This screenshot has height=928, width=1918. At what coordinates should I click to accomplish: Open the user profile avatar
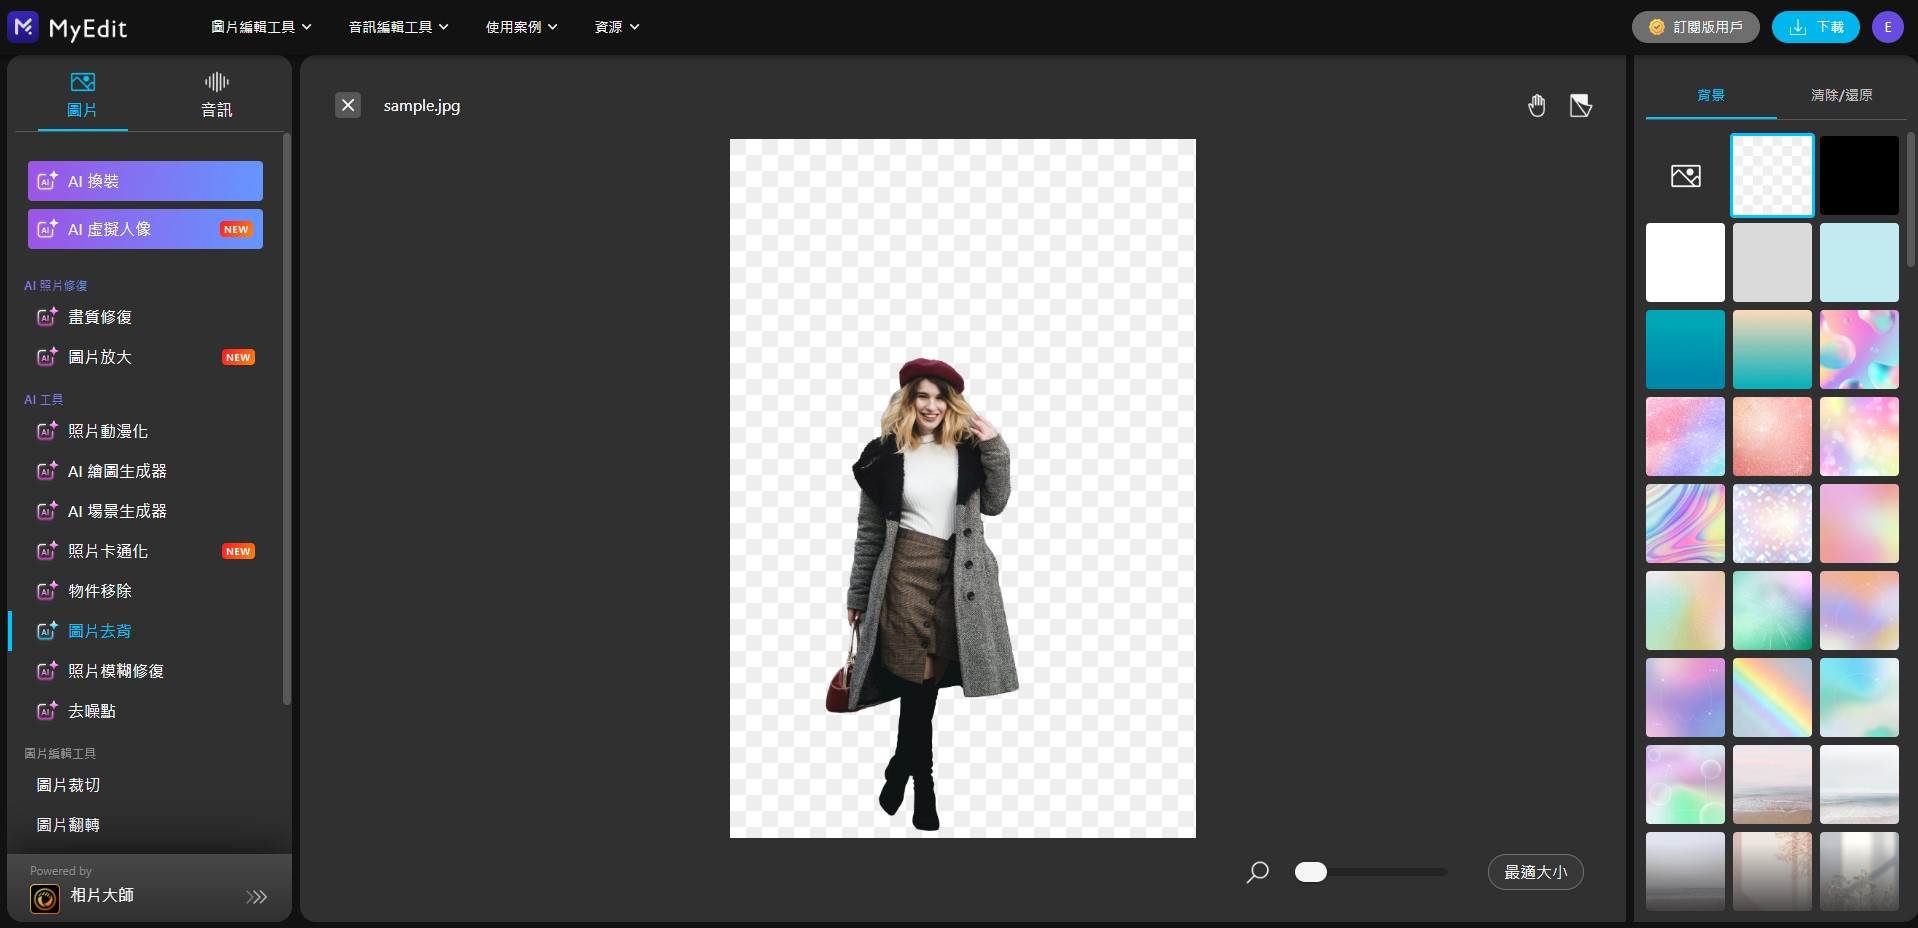point(1887,27)
